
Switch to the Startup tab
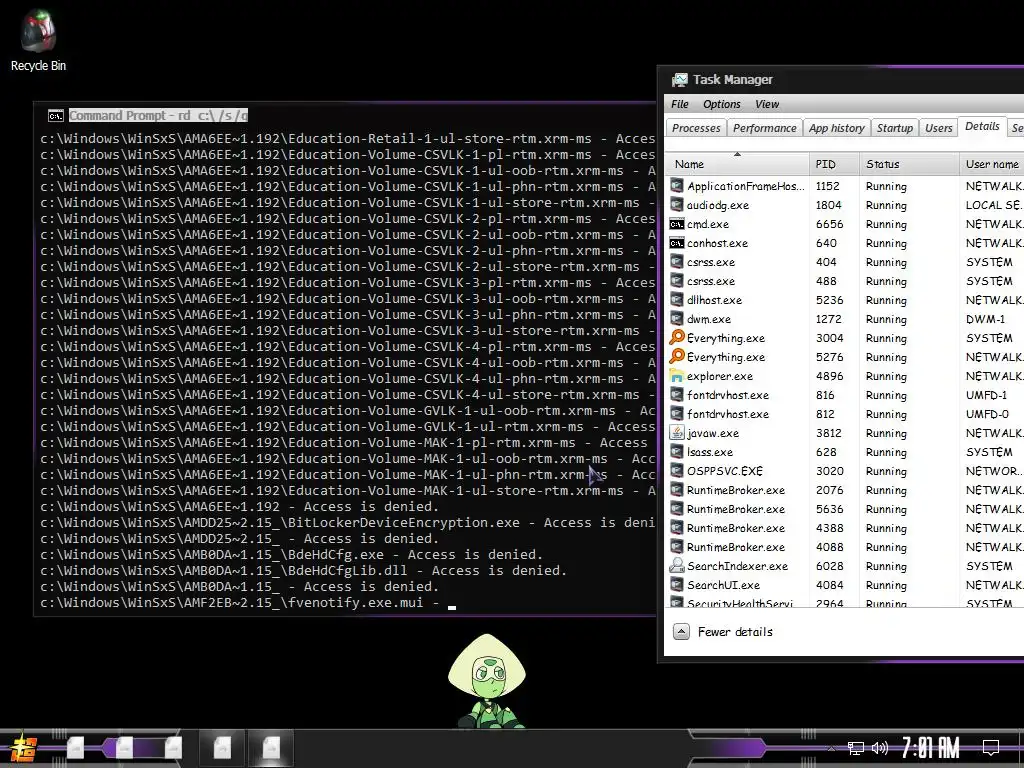[x=895, y=128]
